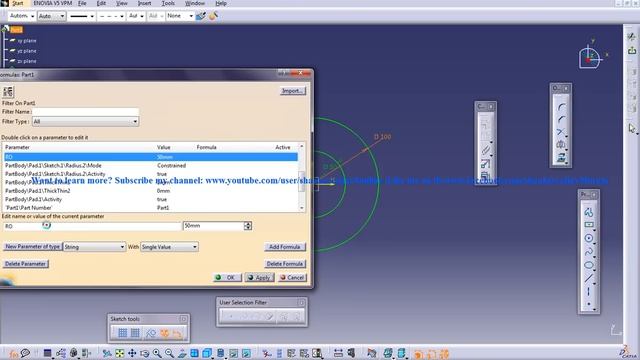Select the Trim tool in Operation toolbar
Screen dimensions: 640x360
(x=562, y=132)
